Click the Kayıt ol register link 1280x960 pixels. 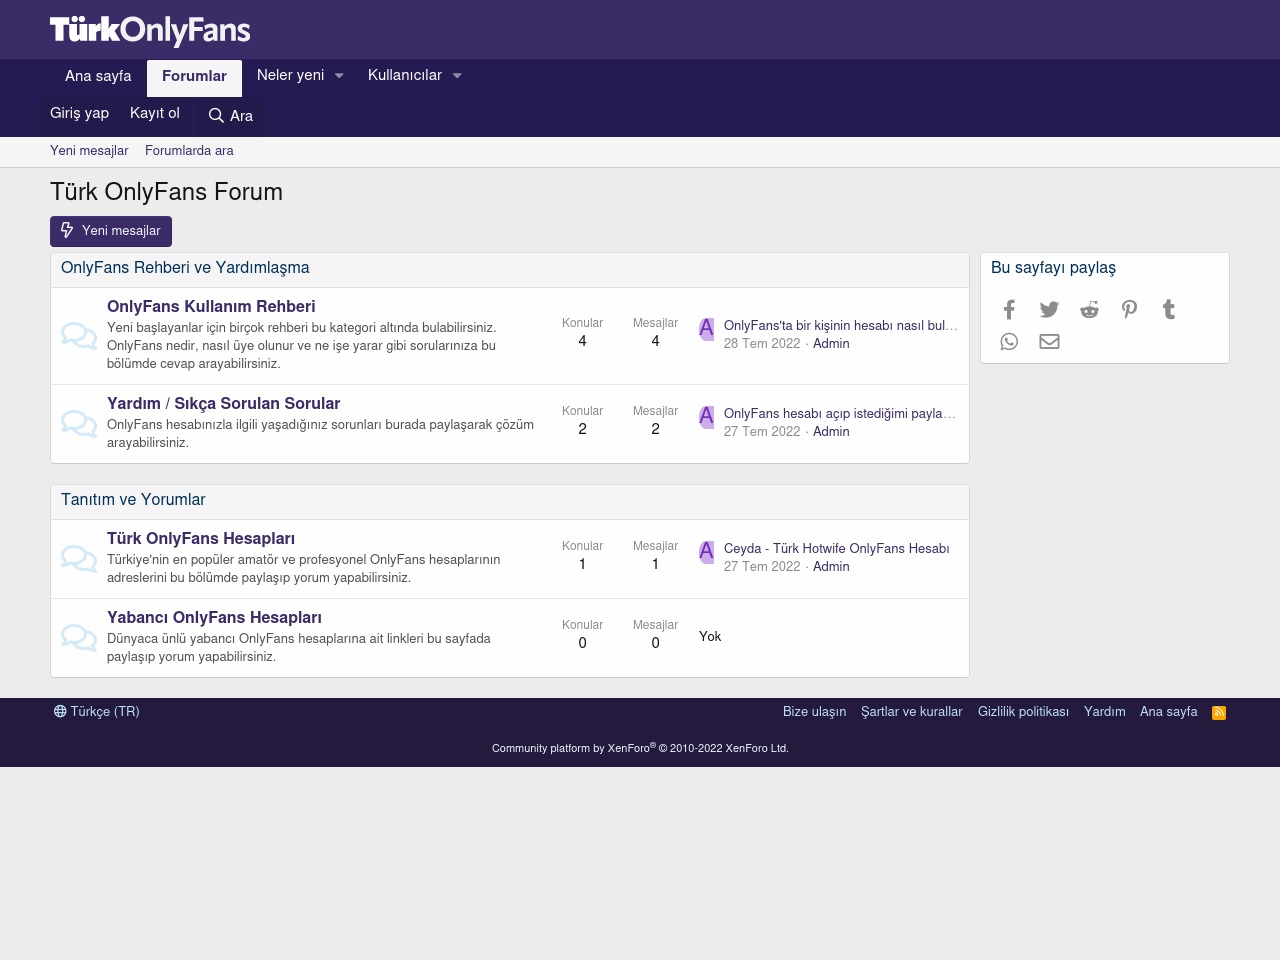pos(155,114)
